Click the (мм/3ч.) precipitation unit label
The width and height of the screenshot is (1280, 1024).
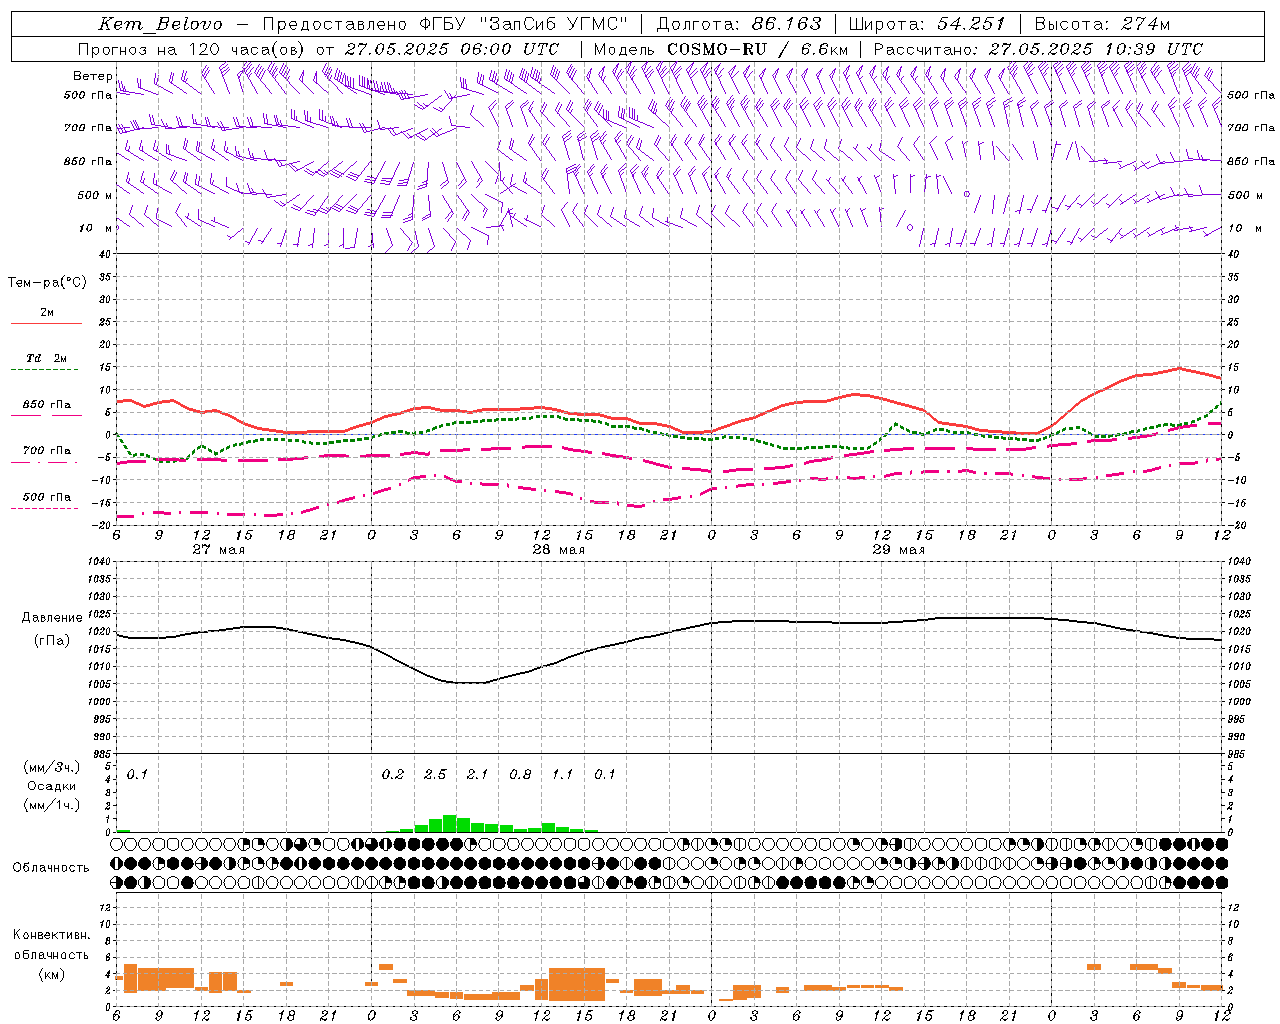click(52, 767)
